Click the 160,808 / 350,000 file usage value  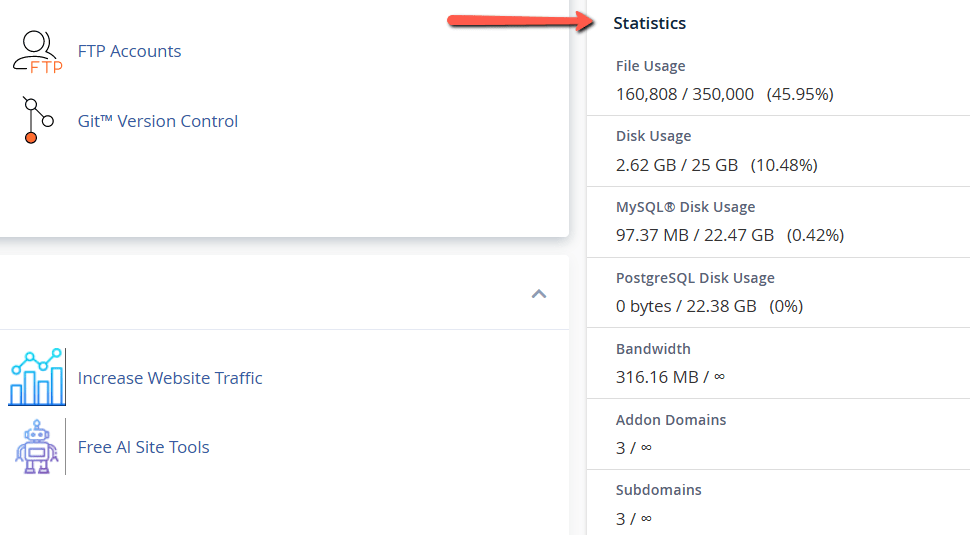click(x=685, y=94)
